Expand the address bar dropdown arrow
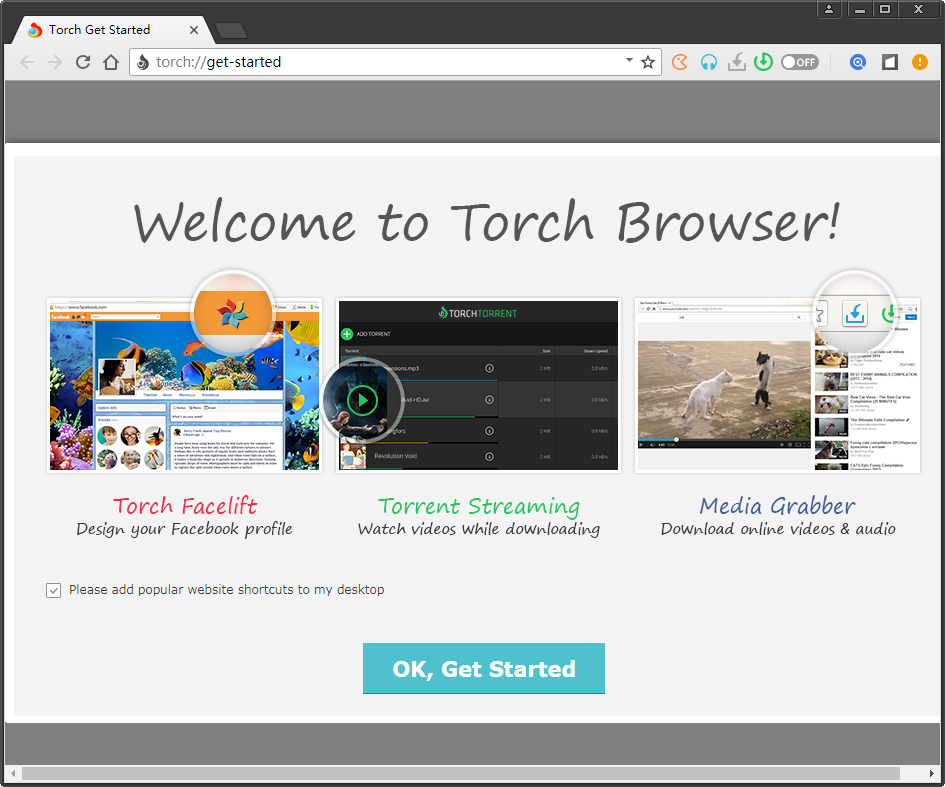Viewport: 945px width, 787px height. (629, 61)
